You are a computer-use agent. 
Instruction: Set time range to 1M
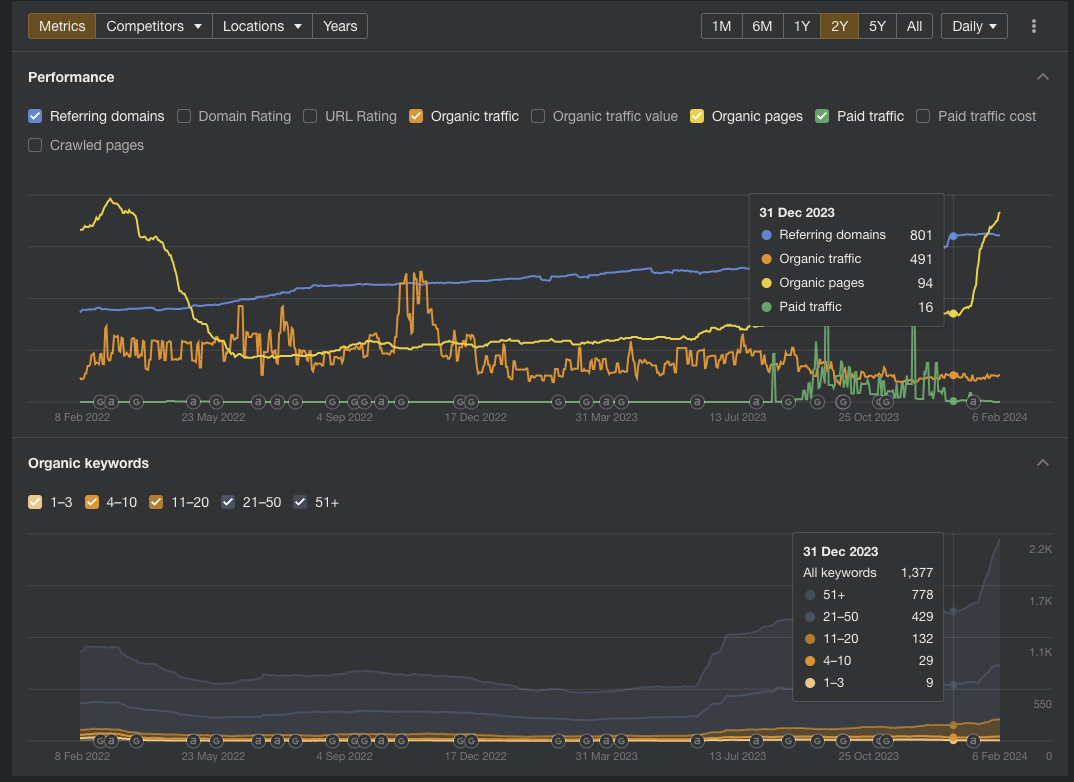(721, 26)
